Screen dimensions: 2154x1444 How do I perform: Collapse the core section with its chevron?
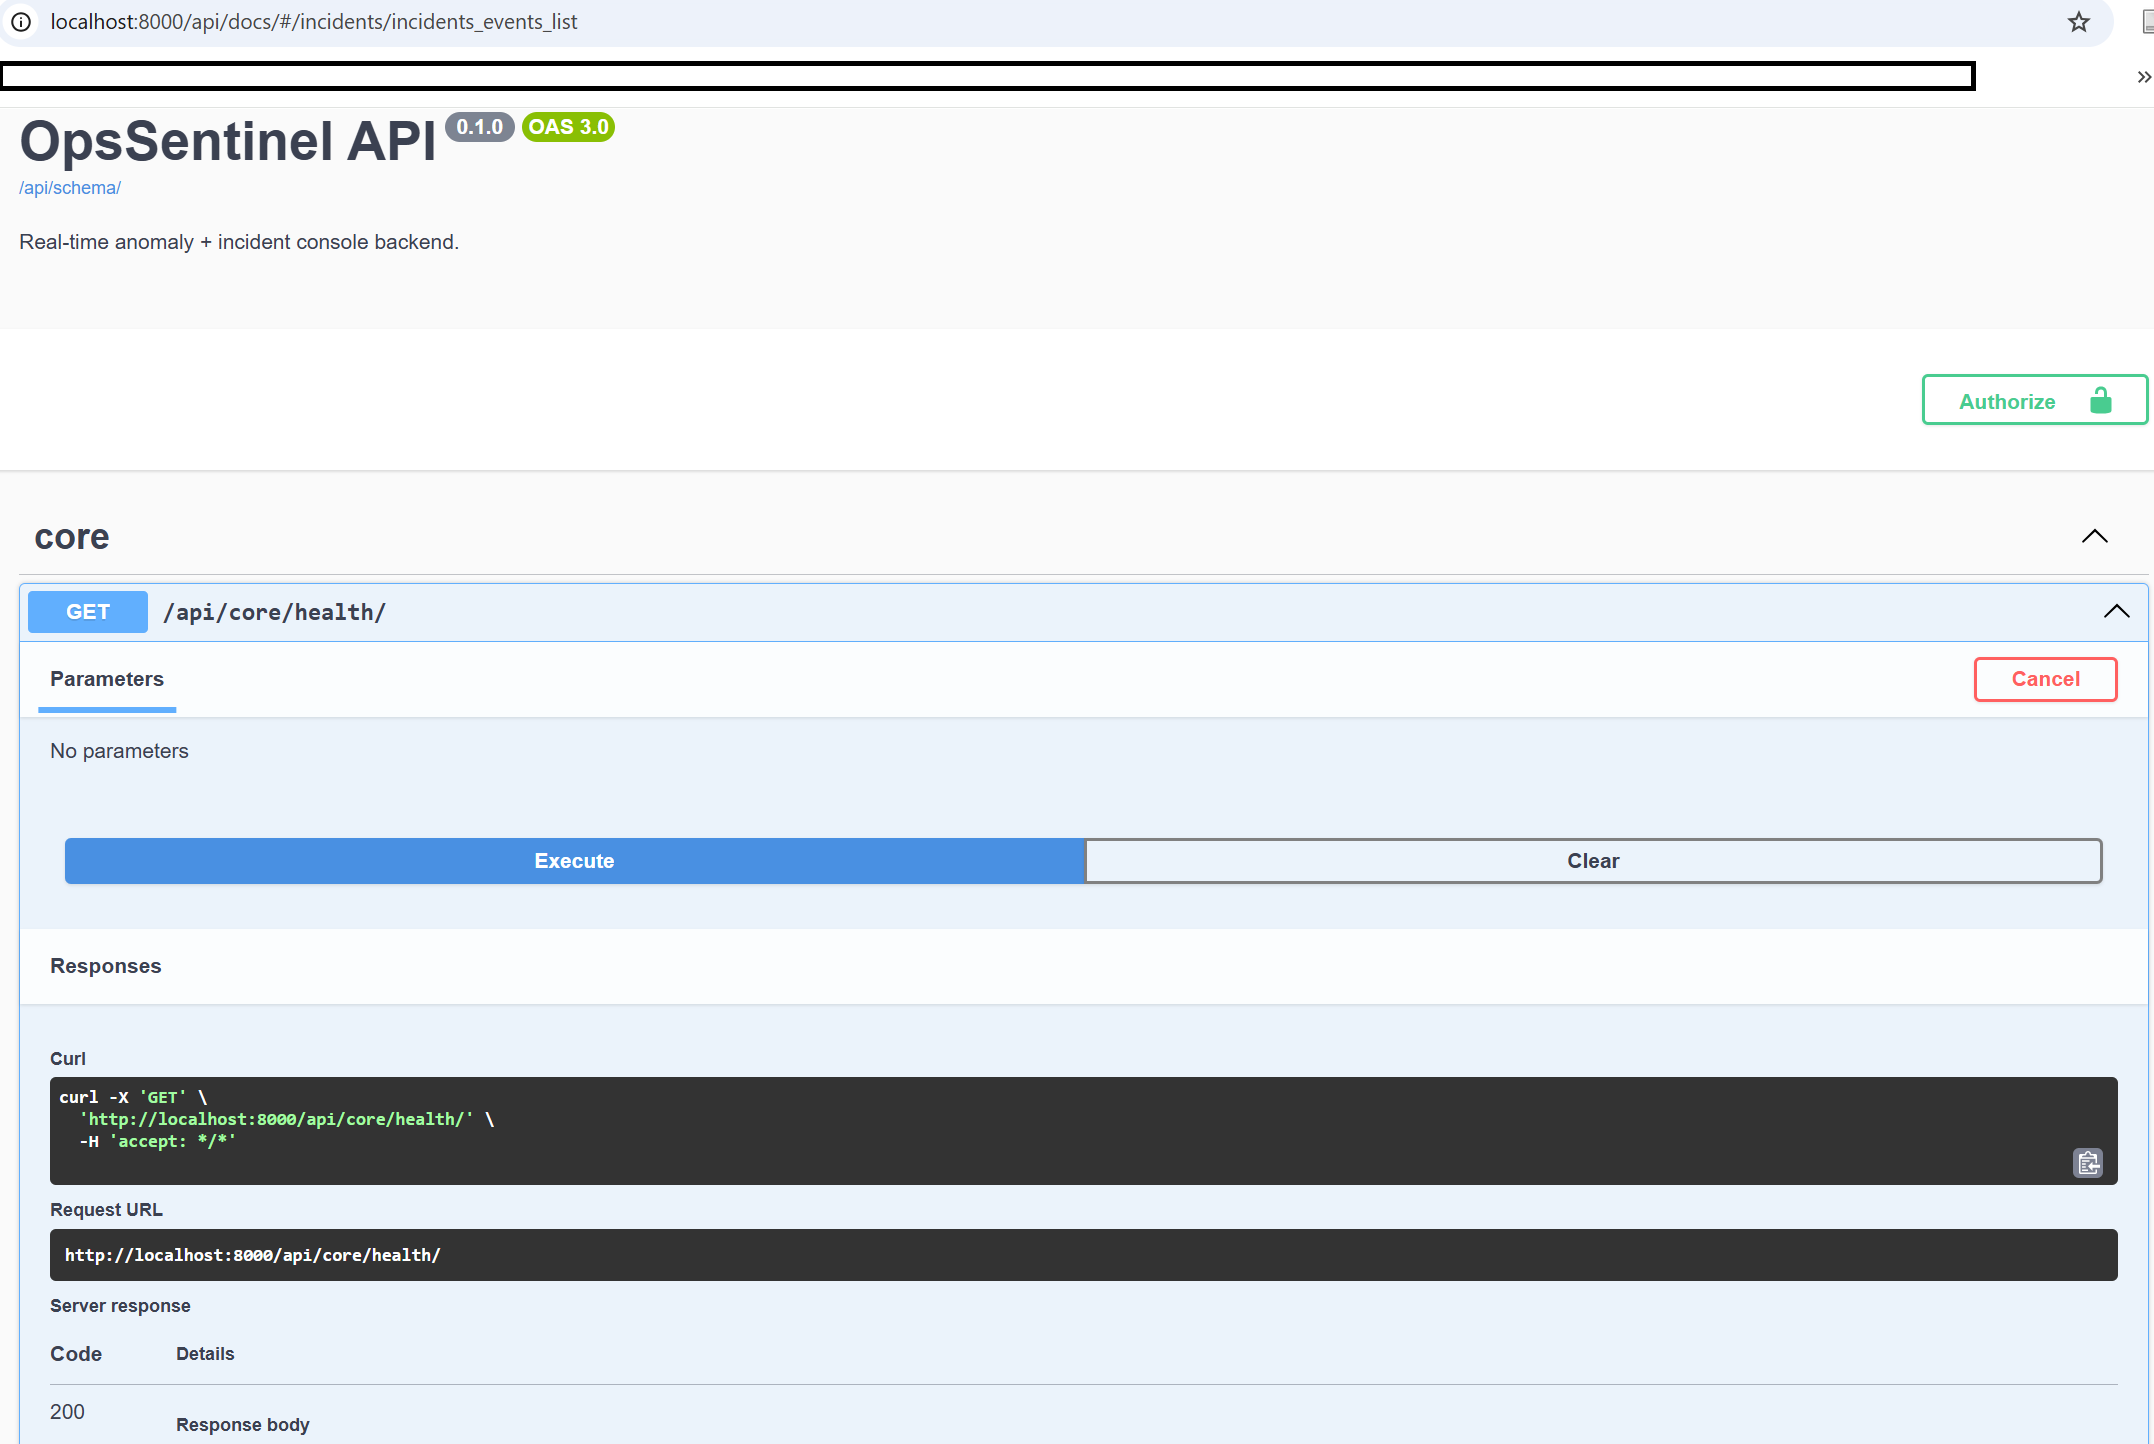pos(2095,536)
